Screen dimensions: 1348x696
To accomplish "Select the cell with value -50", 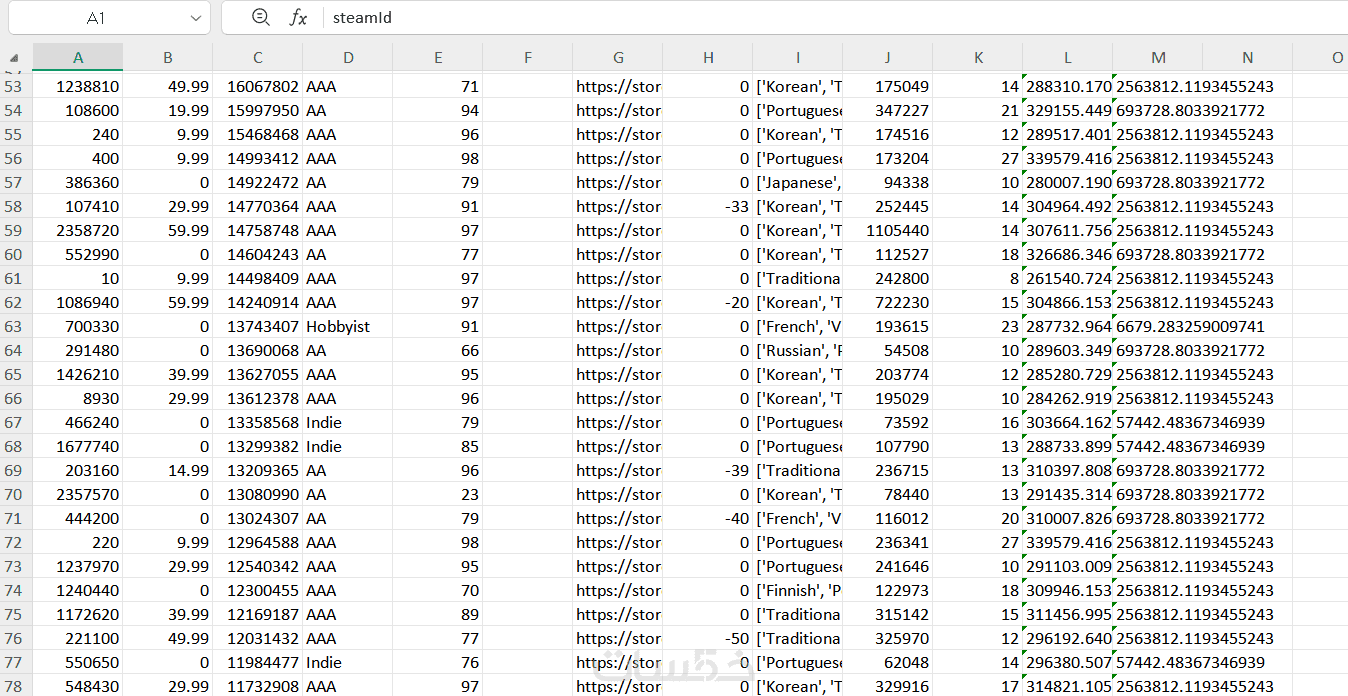I will coord(708,639).
